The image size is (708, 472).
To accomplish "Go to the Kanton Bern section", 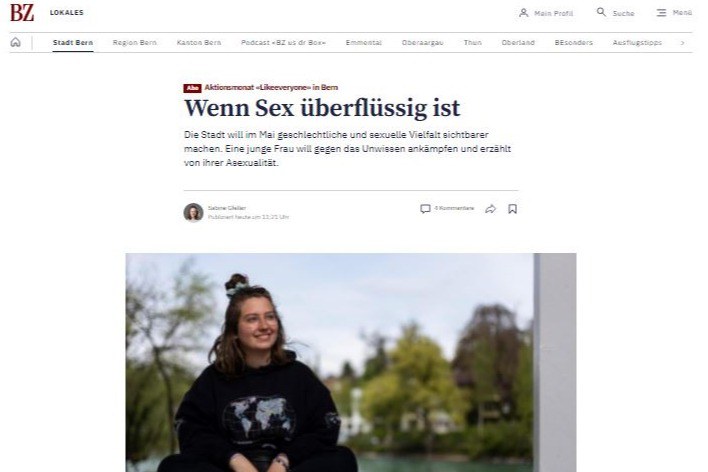I will click(x=199, y=42).
